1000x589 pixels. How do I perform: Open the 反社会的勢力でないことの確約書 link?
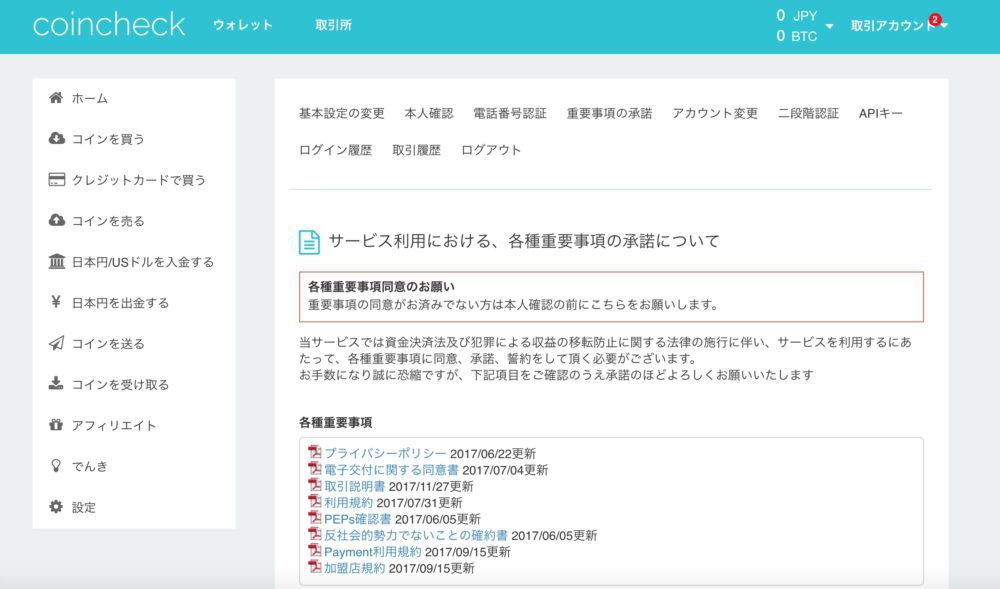[416, 535]
